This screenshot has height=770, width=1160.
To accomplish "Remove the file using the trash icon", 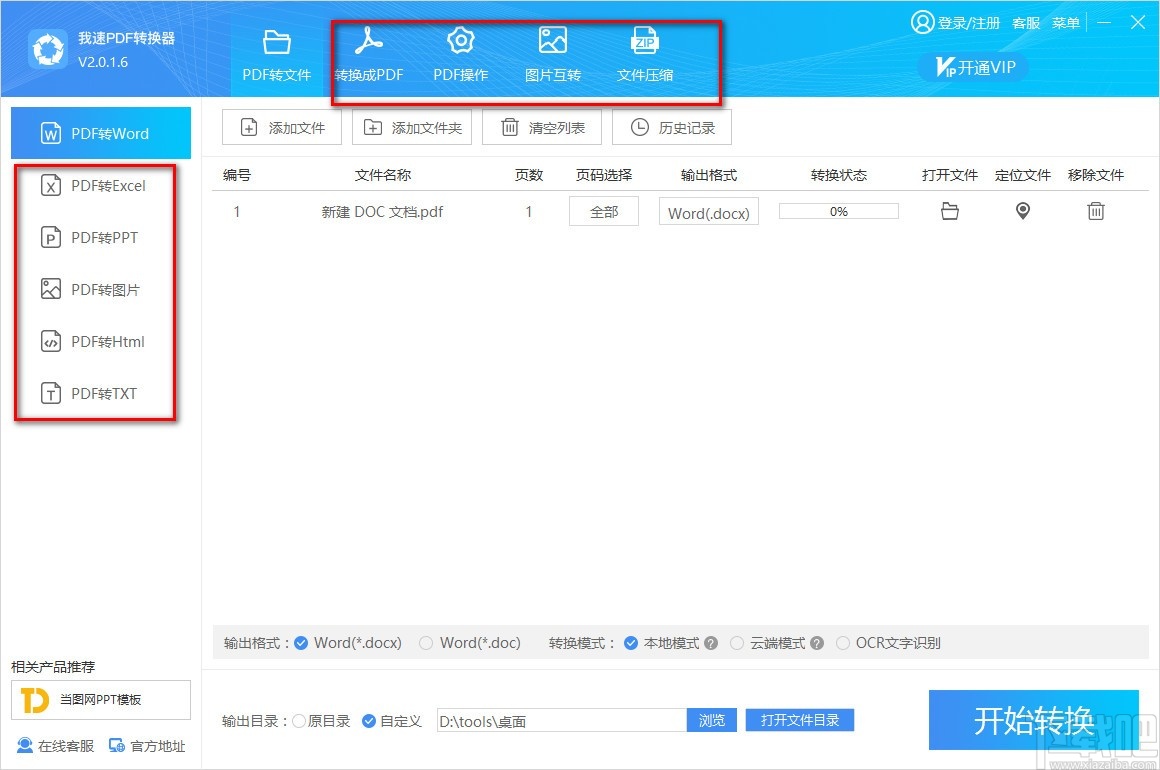I will point(1096,211).
